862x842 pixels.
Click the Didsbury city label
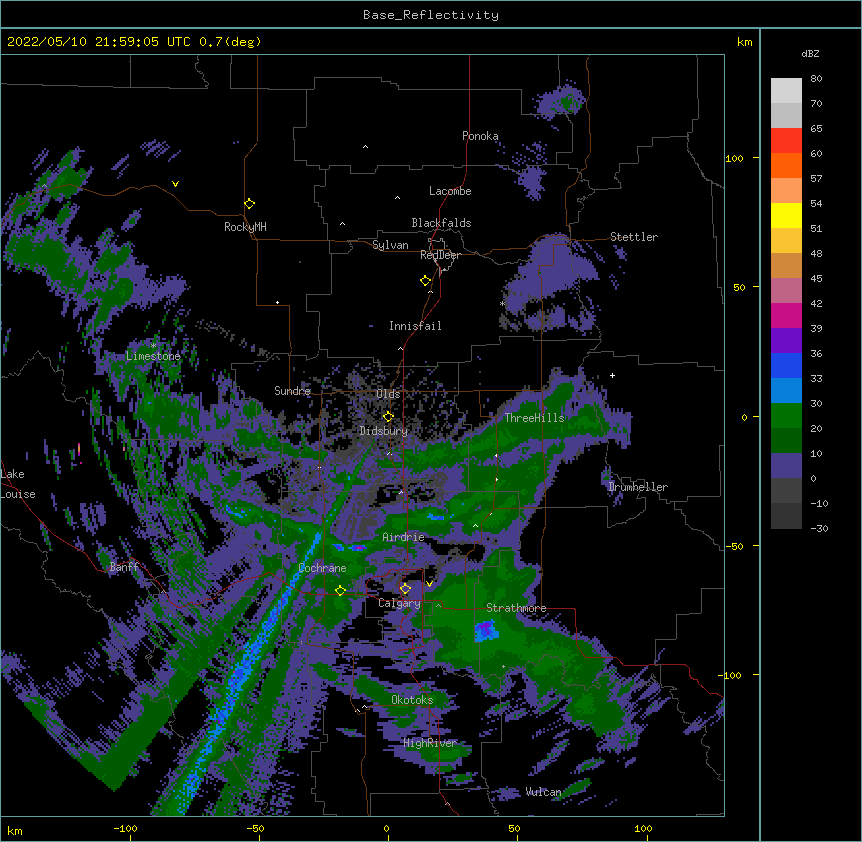[383, 431]
